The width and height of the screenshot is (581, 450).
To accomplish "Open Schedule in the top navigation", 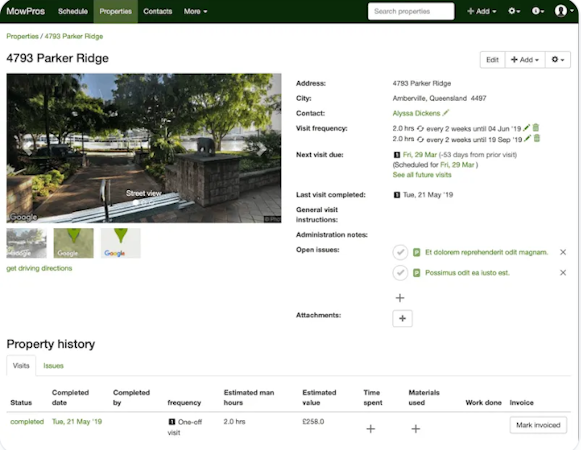I will [x=73, y=11].
